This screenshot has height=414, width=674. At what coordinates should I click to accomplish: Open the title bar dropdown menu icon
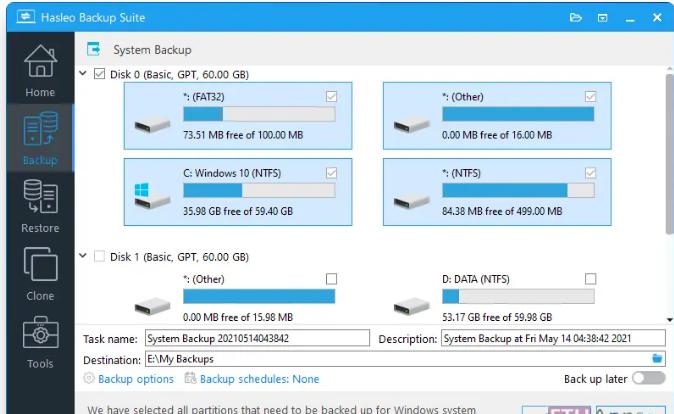click(603, 18)
